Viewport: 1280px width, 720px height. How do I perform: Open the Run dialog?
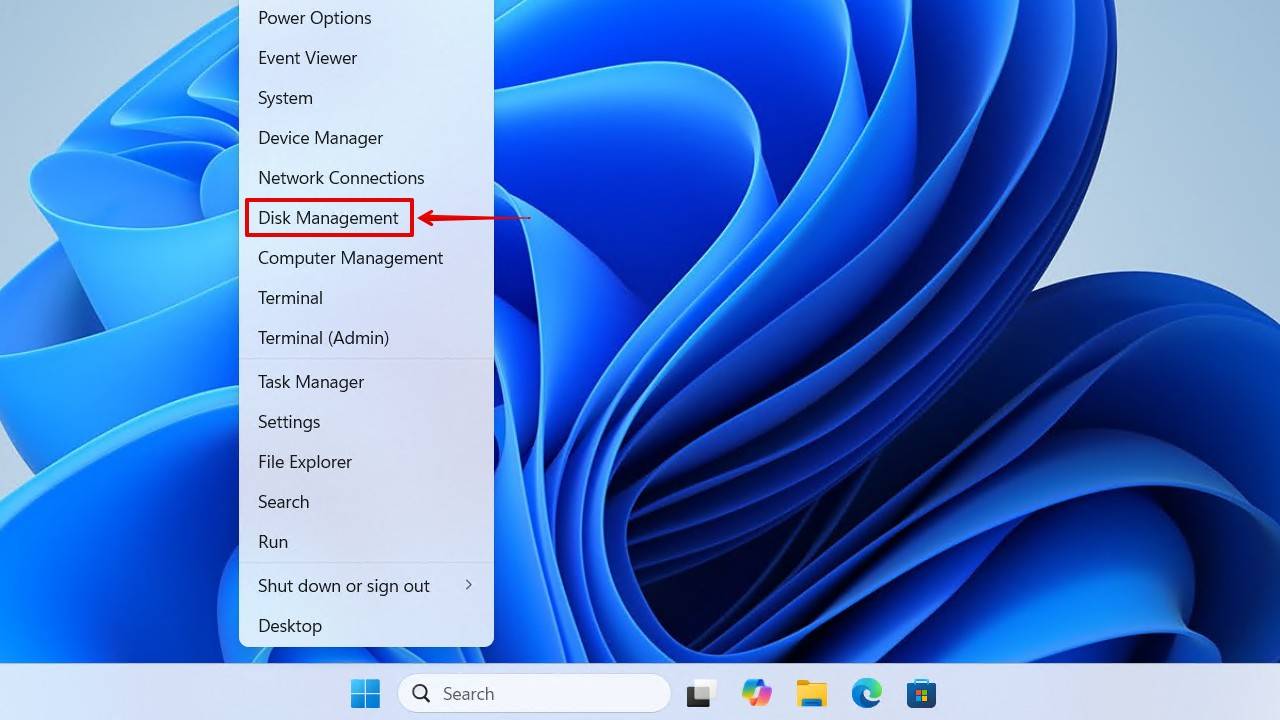[272, 542]
